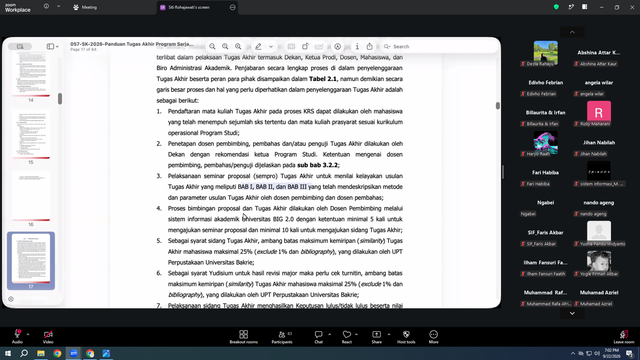The width and height of the screenshot is (640, 360).
Task: Click zoom in in the PDF toolbar
Action: pos(238,47)
